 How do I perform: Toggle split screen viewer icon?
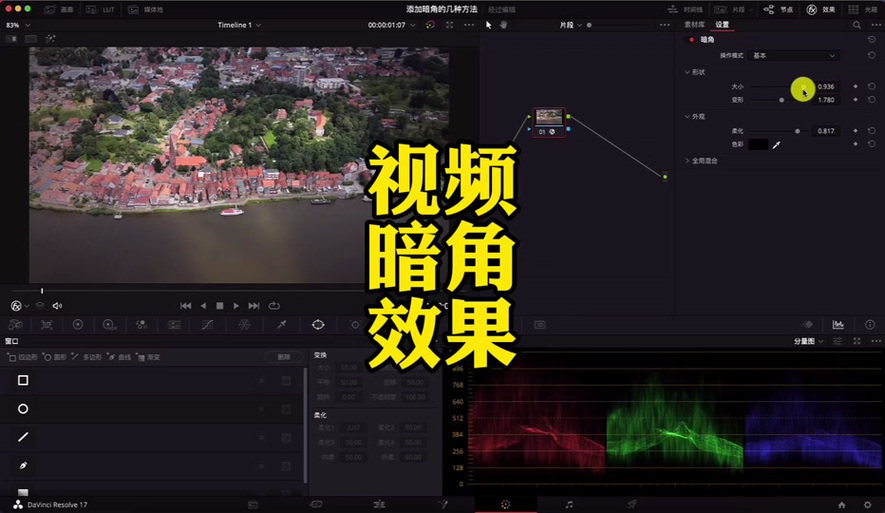31,39
